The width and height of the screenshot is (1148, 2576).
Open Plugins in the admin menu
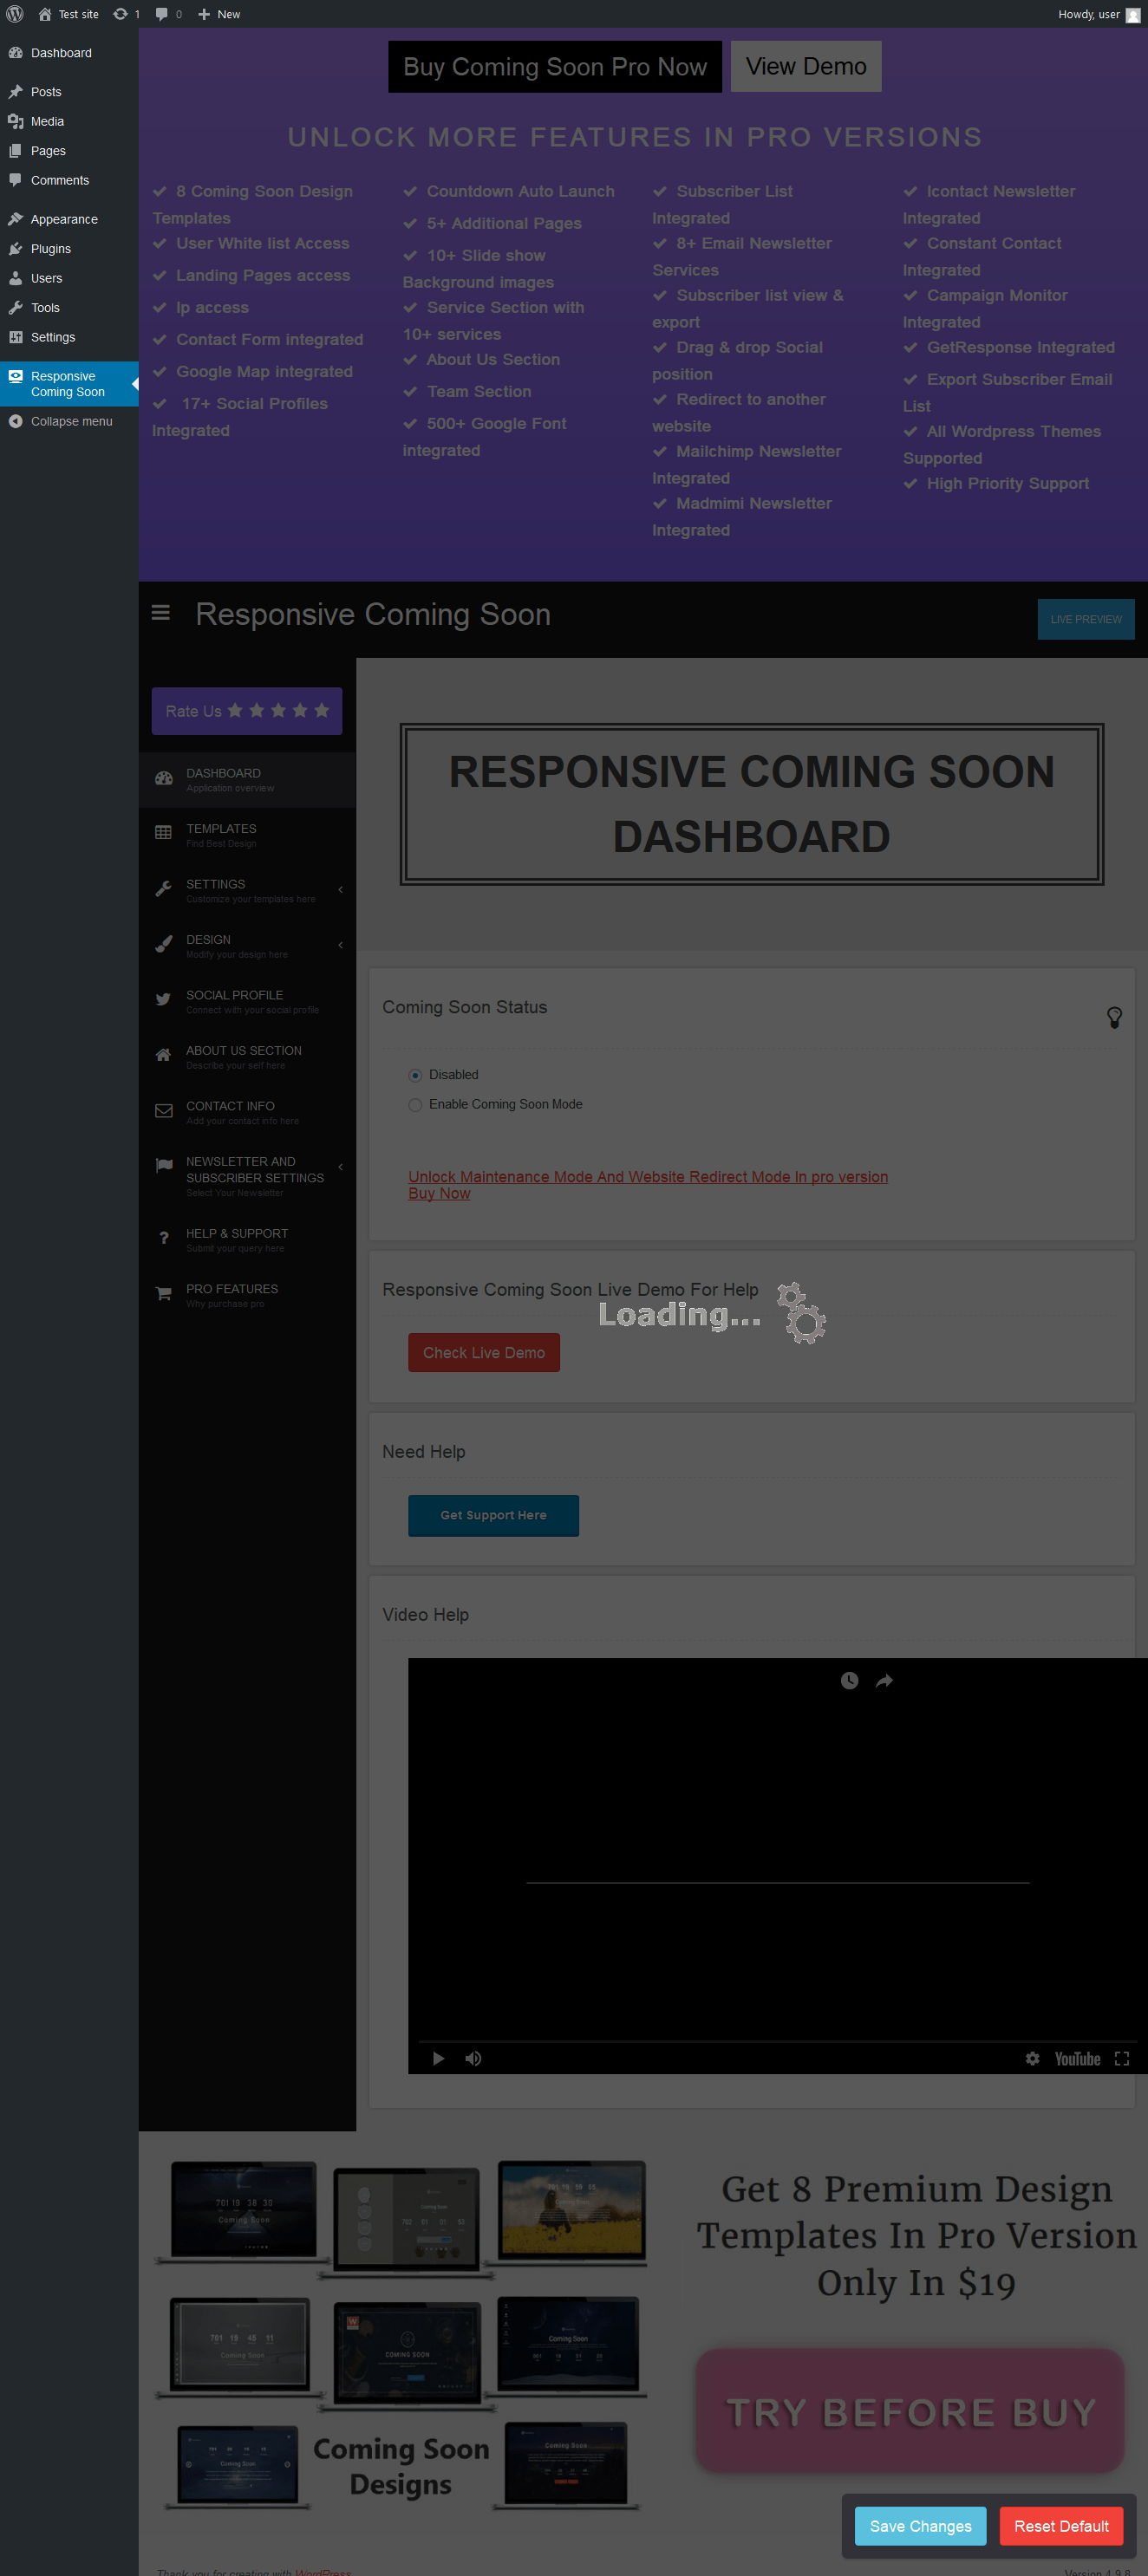click(69, 249)
